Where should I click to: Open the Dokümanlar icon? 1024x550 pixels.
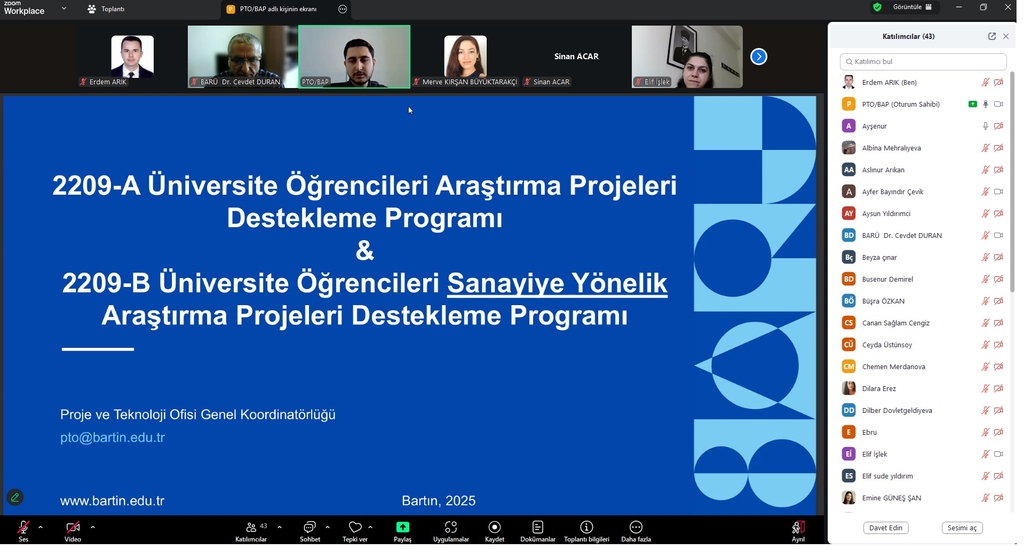pyautogui.click(x=538, y=527)
